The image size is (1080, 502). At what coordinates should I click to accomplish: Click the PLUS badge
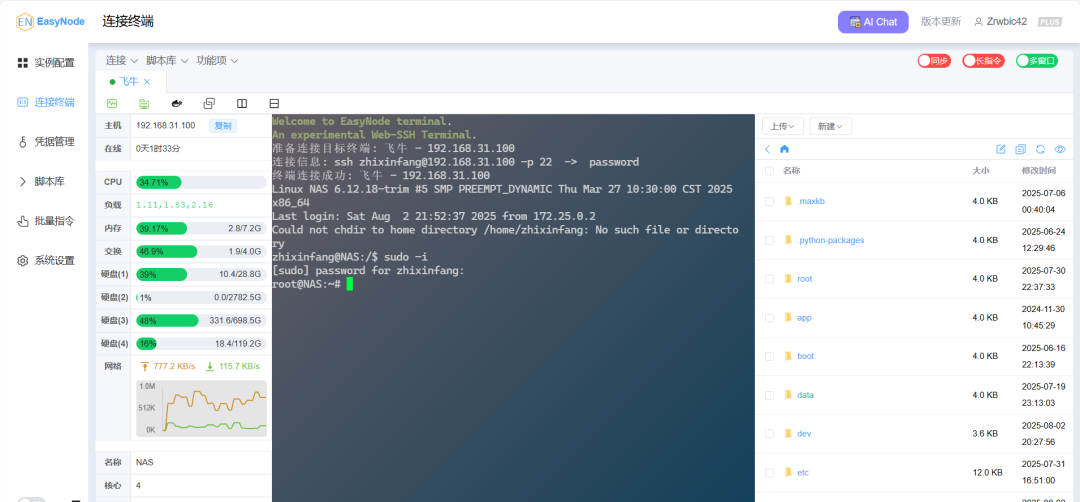click(x=1050, y=21)
